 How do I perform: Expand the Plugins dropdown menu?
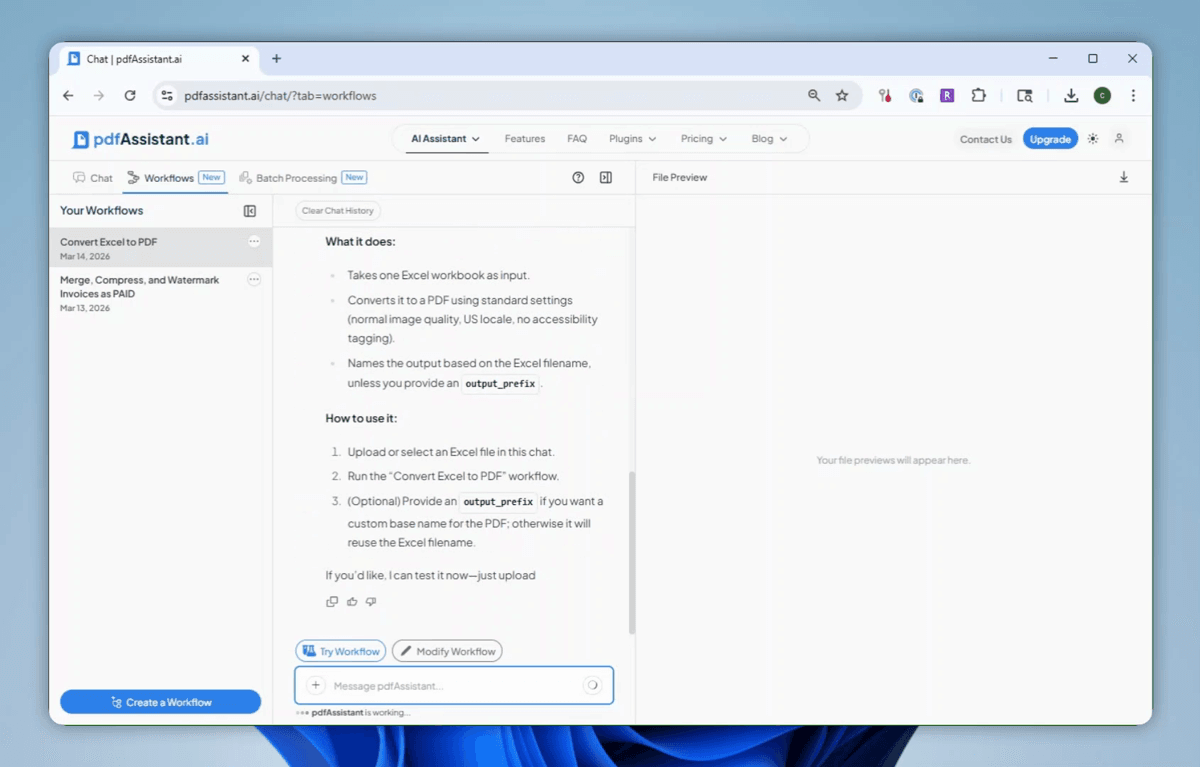pyautogui.click(x=633, y=139)
